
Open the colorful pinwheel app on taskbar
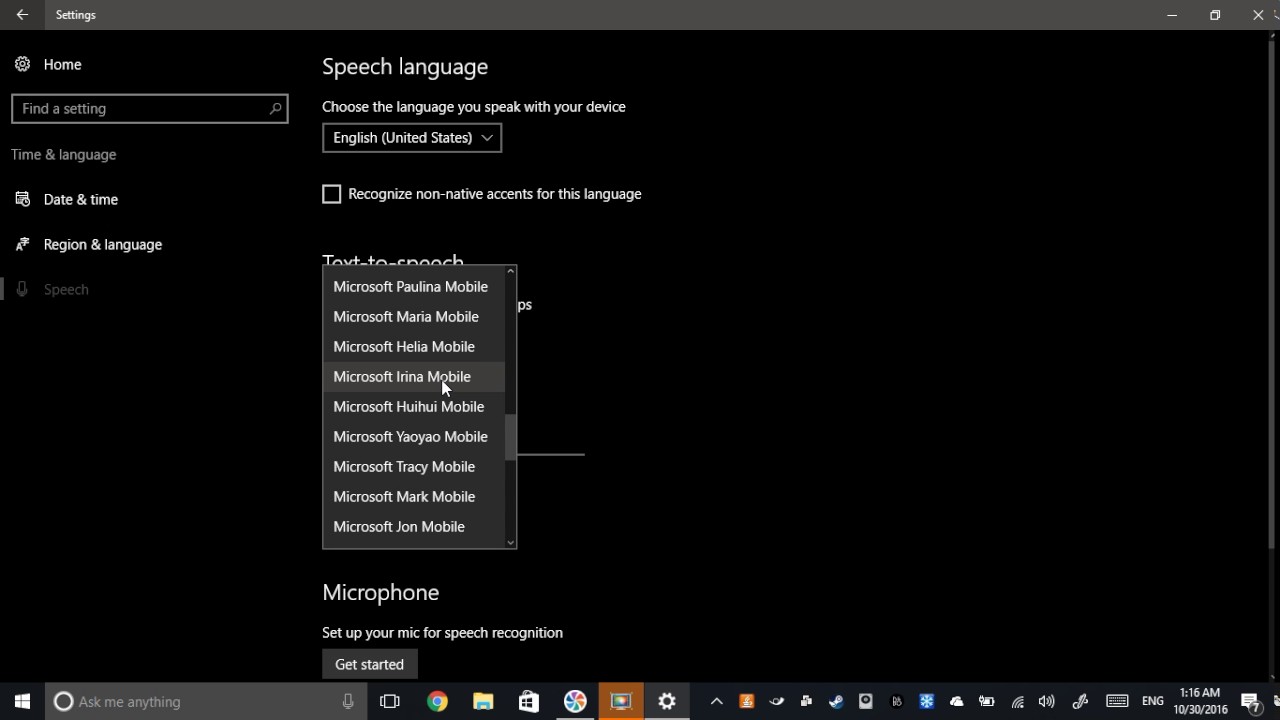coord(575,702)
